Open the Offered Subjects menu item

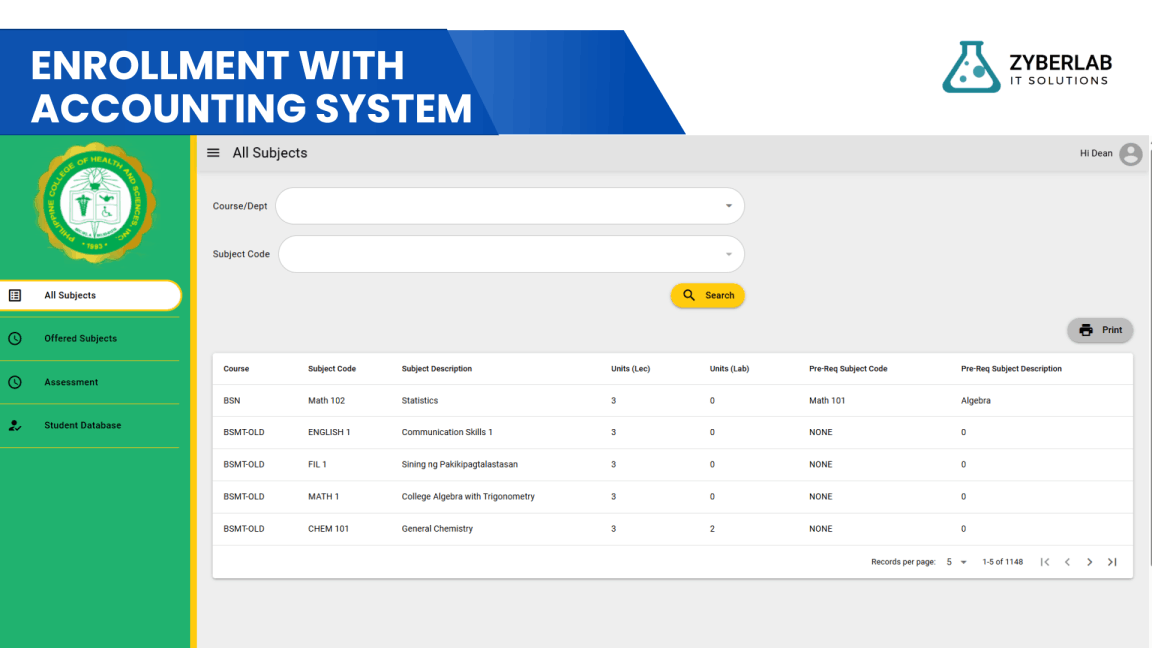[81, 339]
